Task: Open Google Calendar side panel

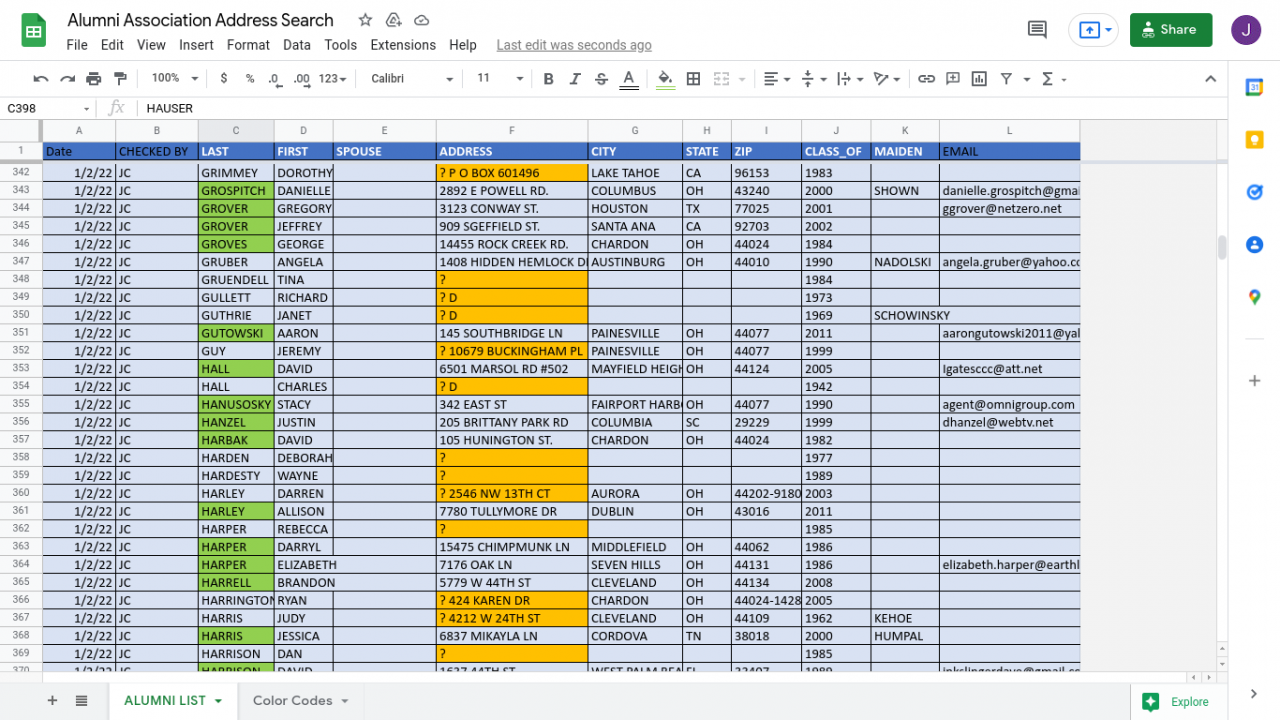Action: point(1254,87)
